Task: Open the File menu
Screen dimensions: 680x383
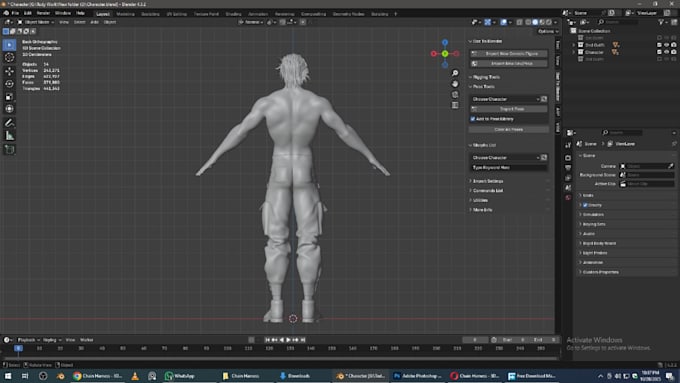Action: pos(16,13)
